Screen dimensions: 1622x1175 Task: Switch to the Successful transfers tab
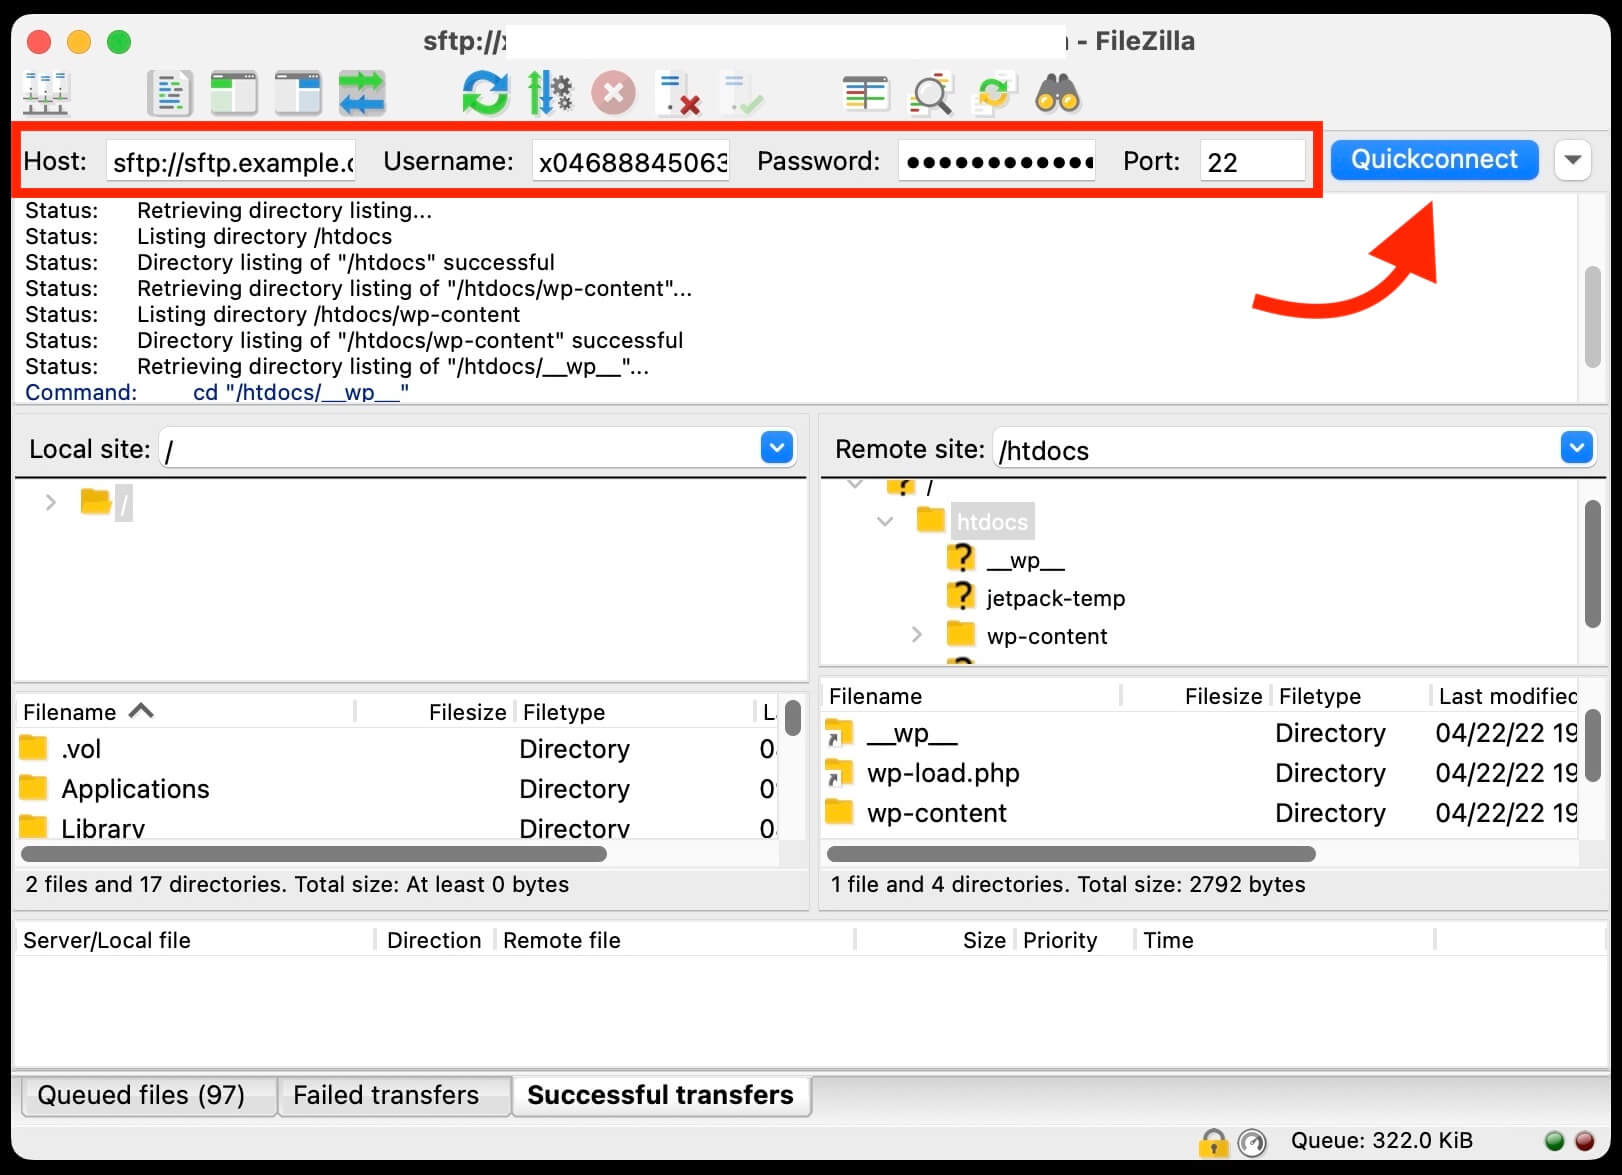[660, 1095]
